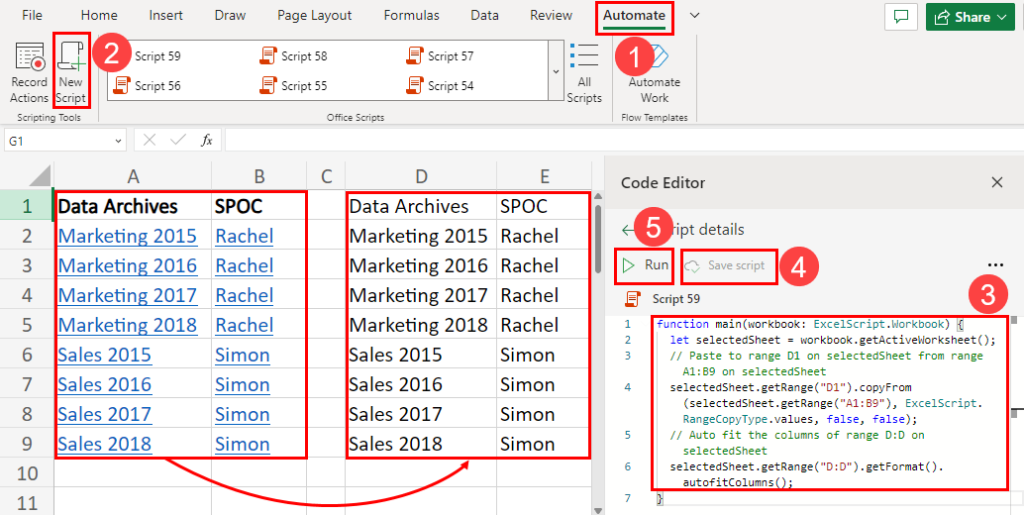
Task: Switch to the Draw tab
Action: (x=228, y=16)
